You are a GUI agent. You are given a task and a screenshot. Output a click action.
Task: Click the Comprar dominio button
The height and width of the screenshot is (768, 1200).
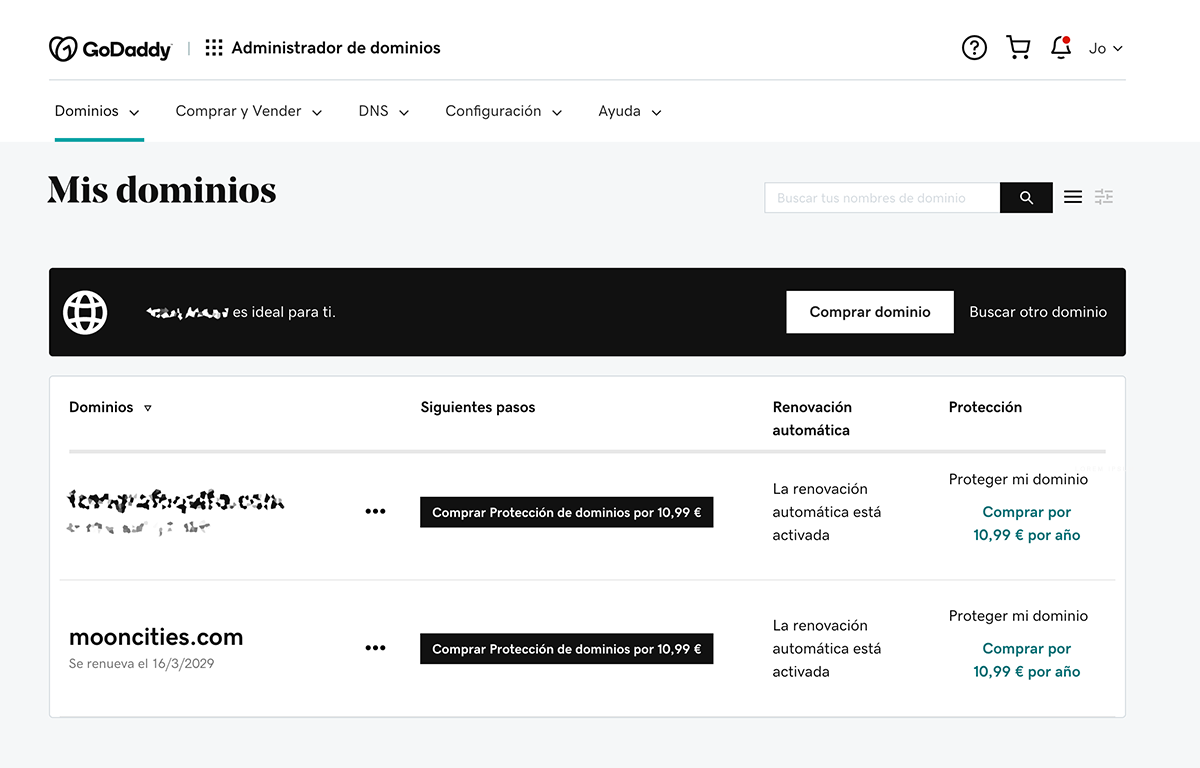pyautogui.click(x=869, y=311)
